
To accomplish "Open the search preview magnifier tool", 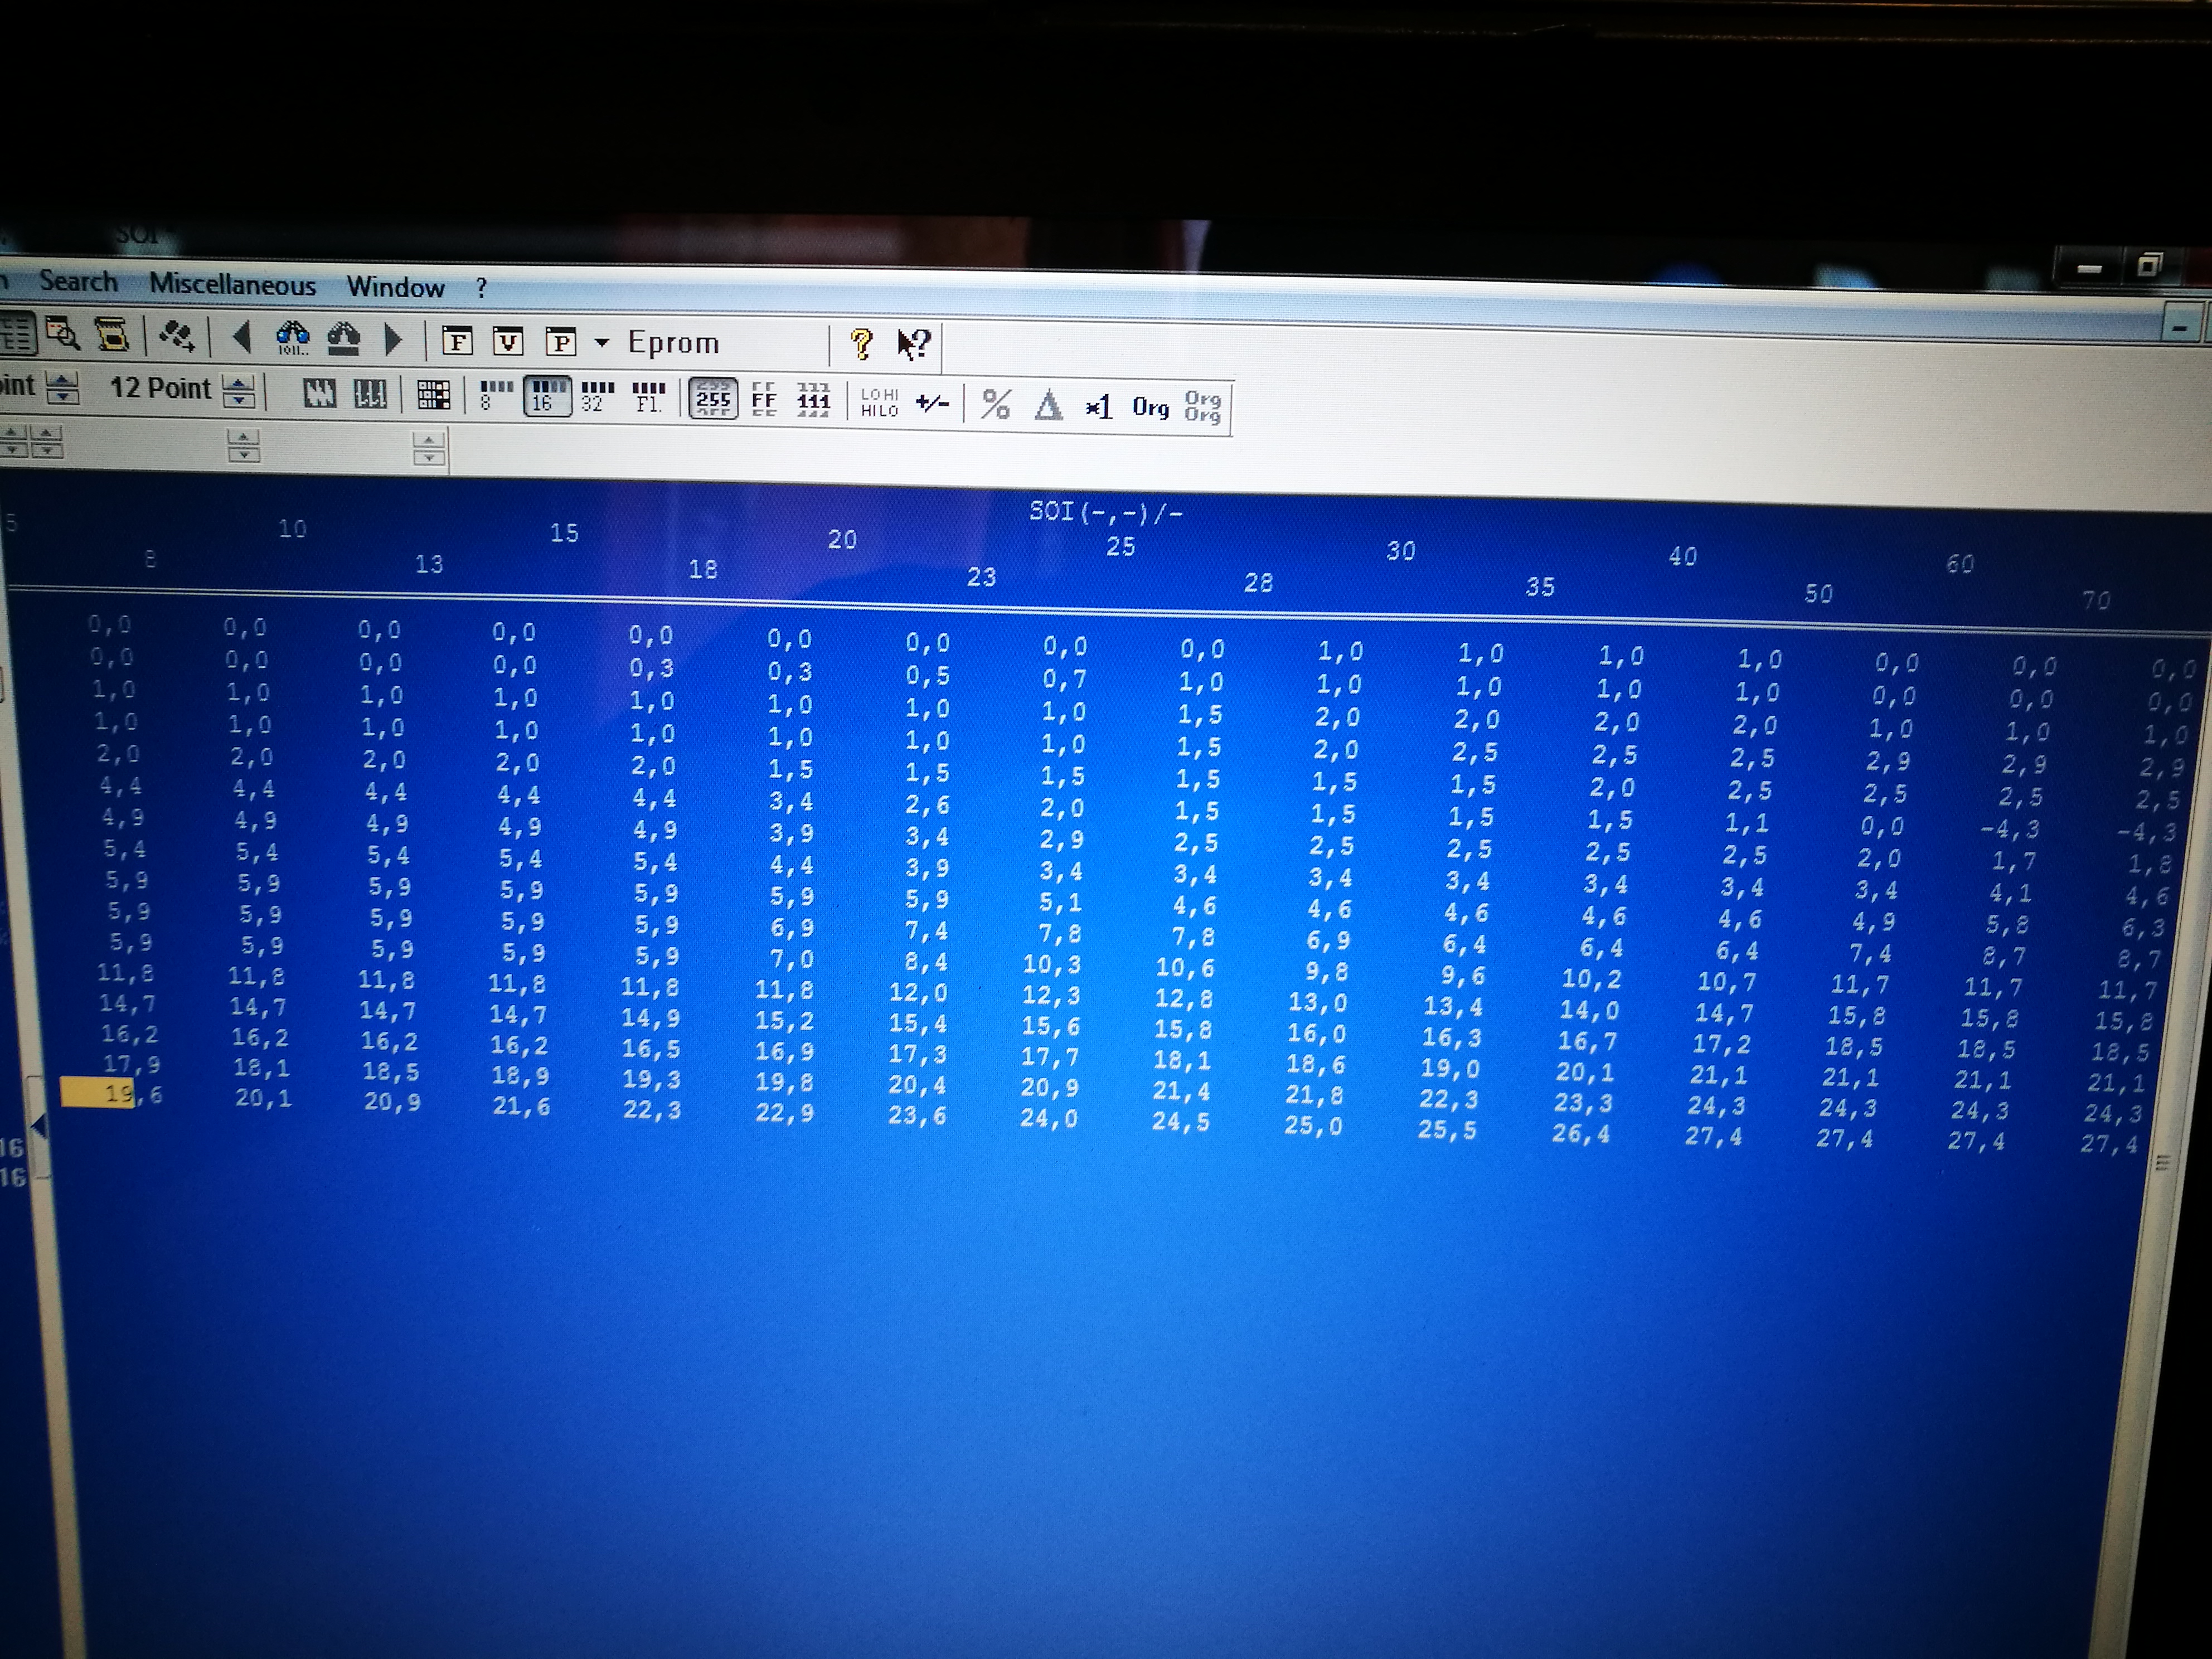I will point(63,334).
